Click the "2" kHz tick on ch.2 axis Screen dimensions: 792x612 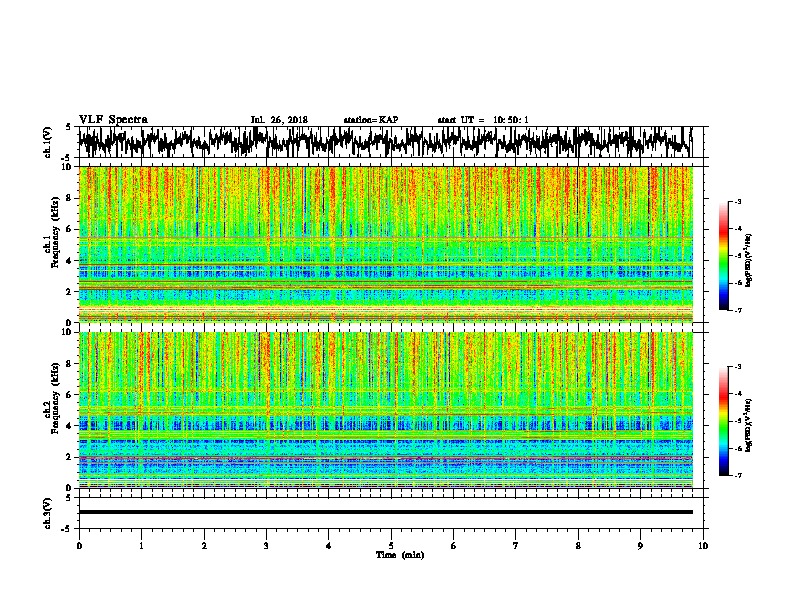tap(69, 457)
